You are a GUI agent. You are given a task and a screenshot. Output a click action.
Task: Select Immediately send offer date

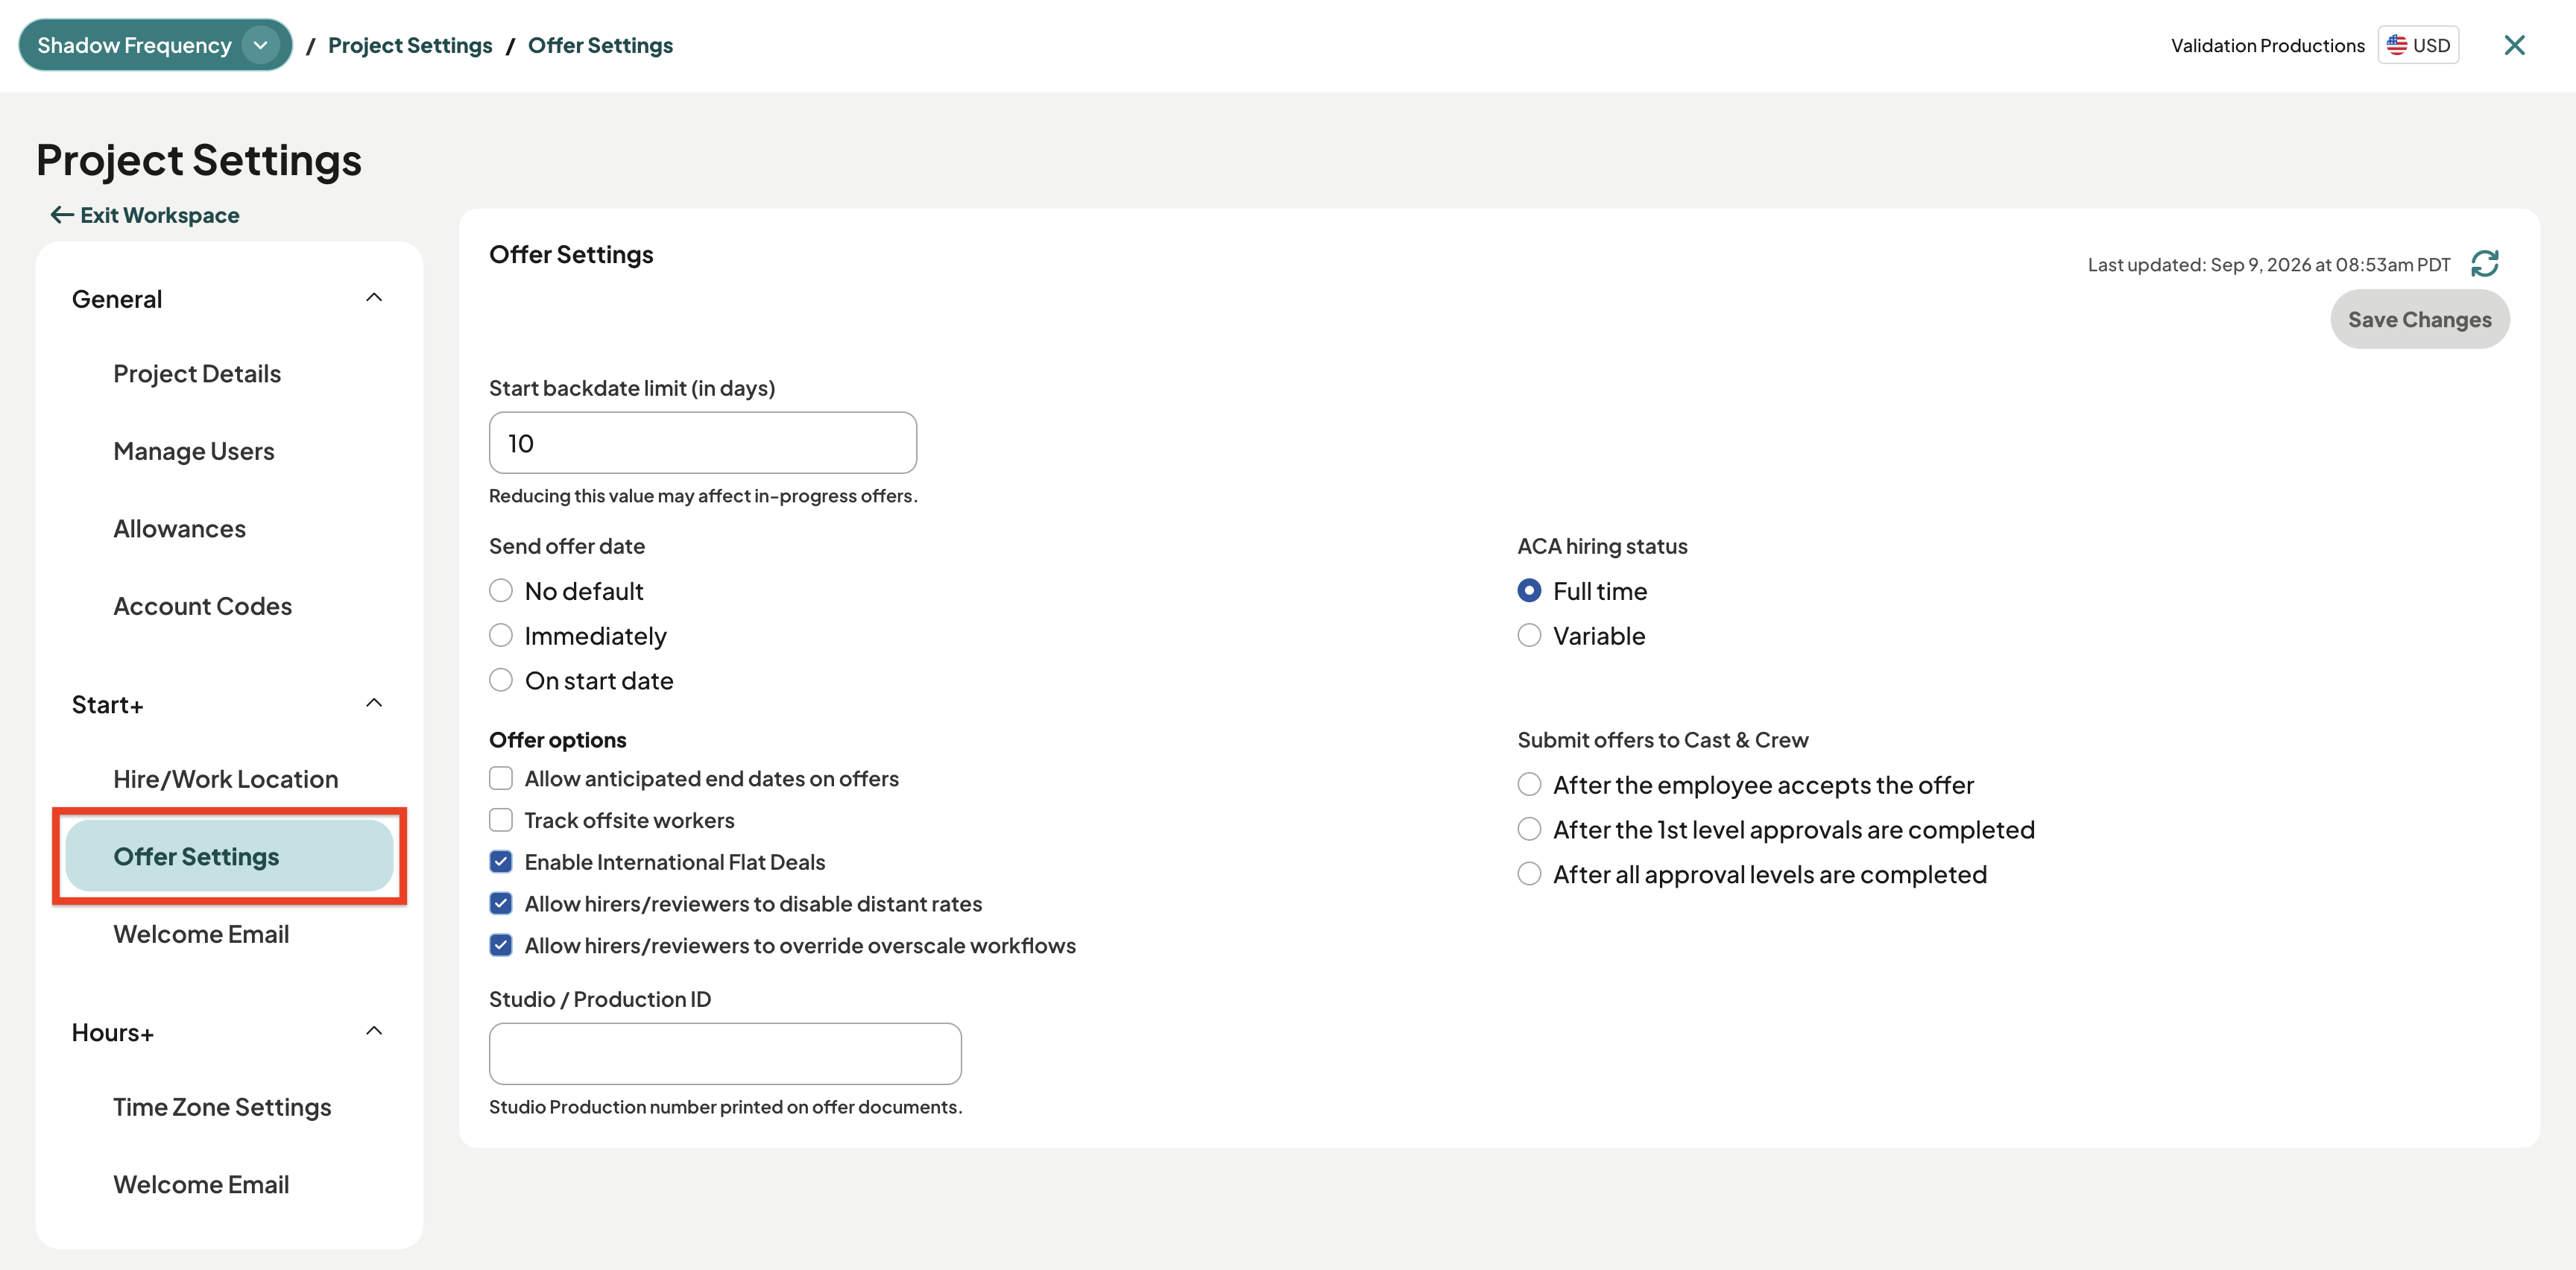tap(501, 636)
